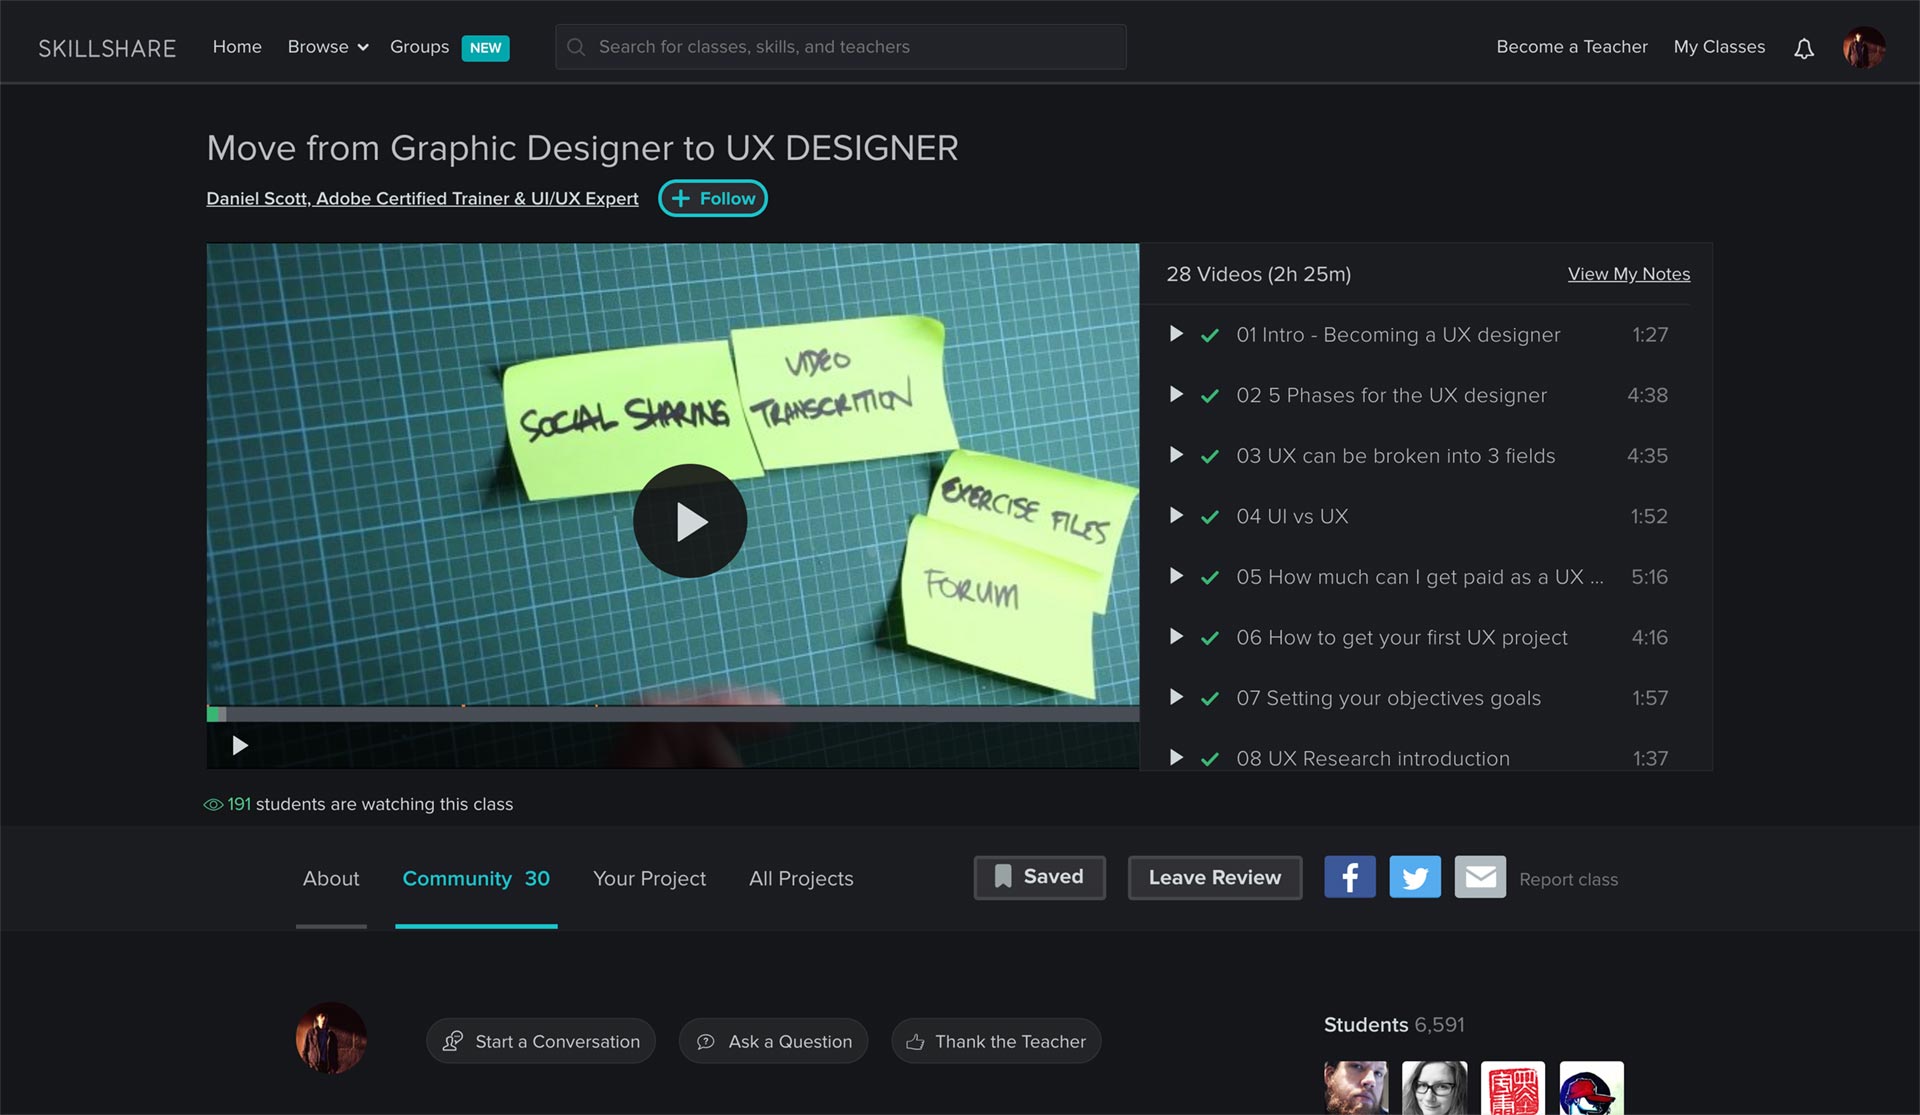Open Groups in the top navigation
The width and height of the screenshot is (1920, 1115).
coord(419,47)
